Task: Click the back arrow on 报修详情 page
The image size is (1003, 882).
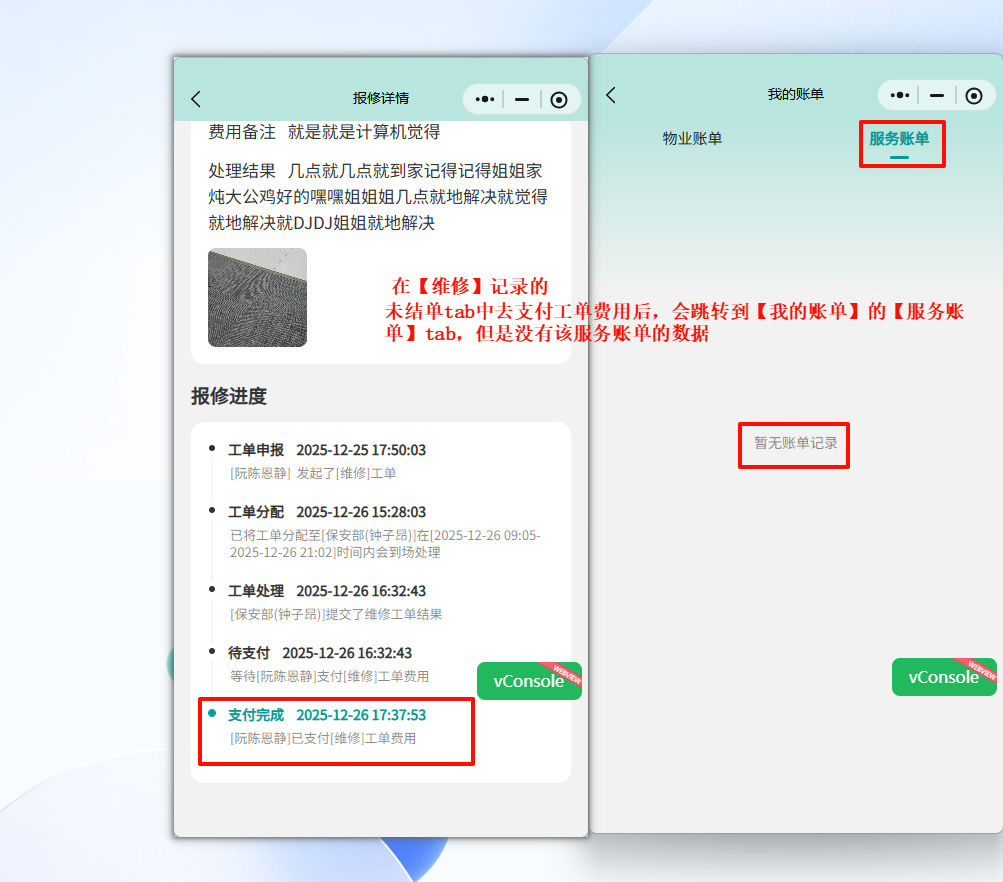Action: (195, 99)
